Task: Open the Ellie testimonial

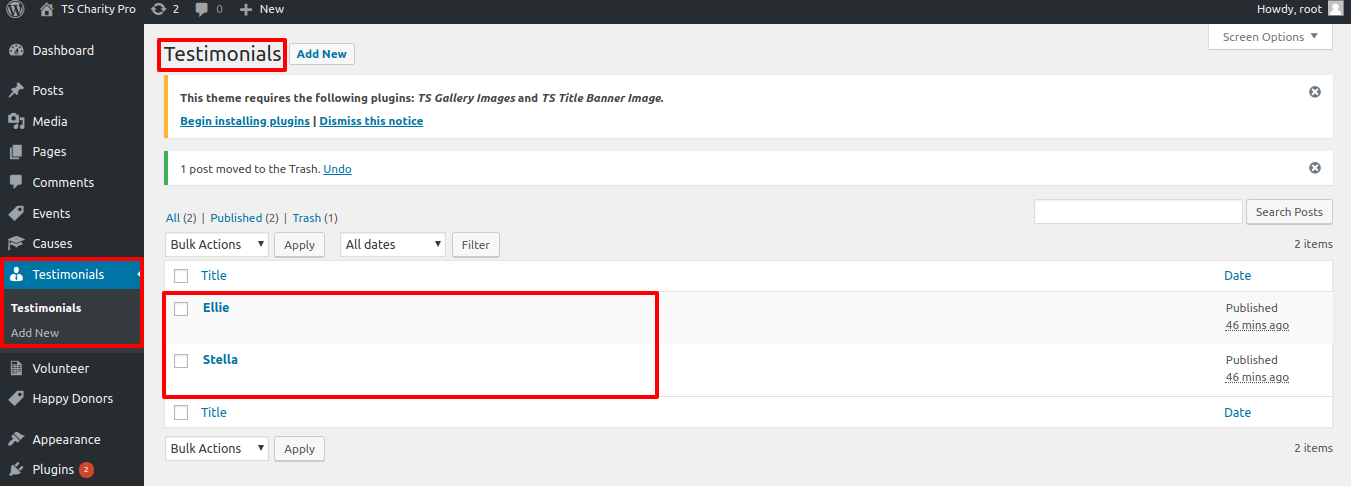Action: (216, 308)
